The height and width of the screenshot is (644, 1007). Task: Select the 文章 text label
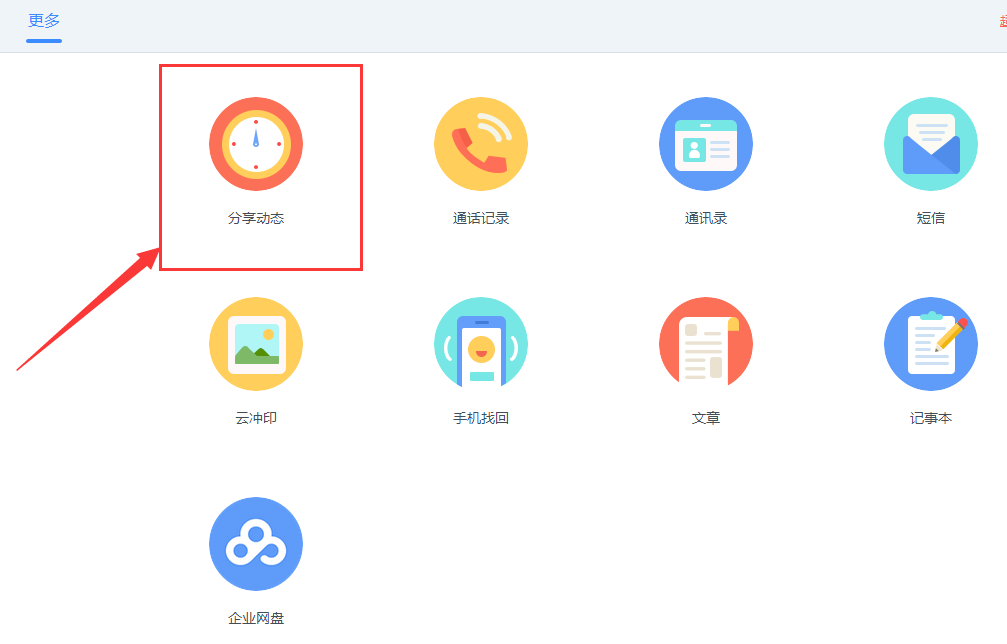(x=706, y=417)
